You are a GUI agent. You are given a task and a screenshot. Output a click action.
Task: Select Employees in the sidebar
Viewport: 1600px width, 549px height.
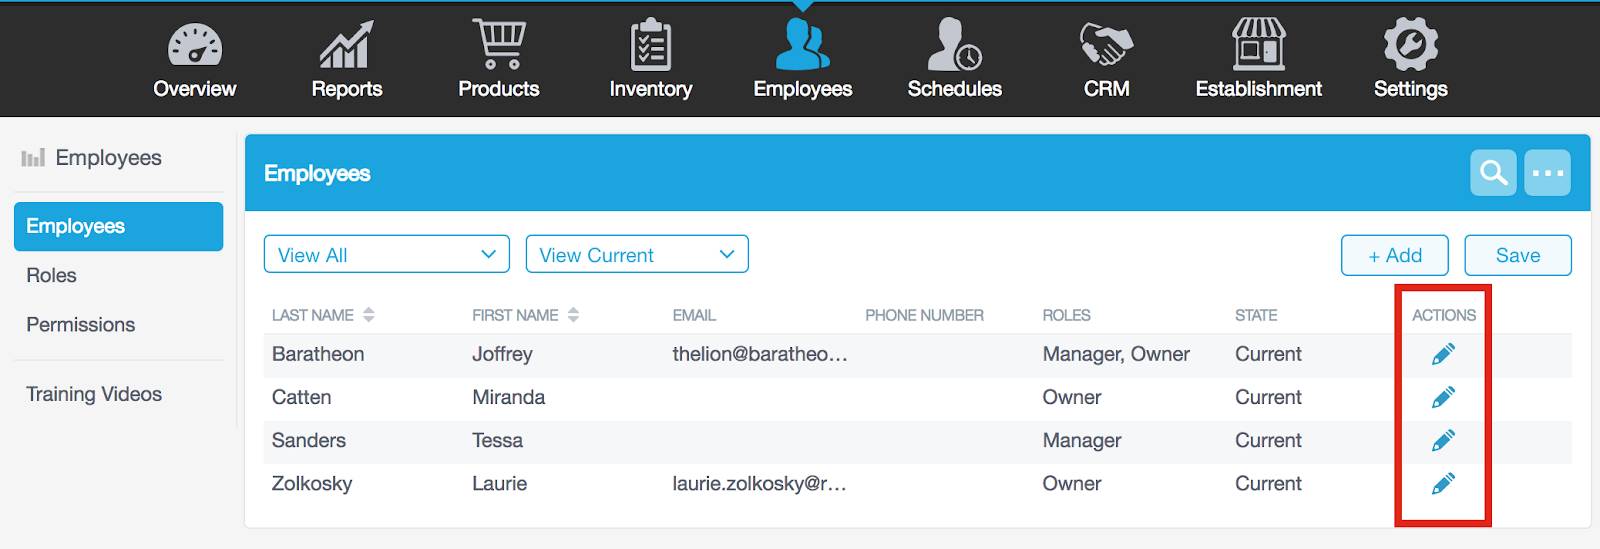click(x=118, y=226)
